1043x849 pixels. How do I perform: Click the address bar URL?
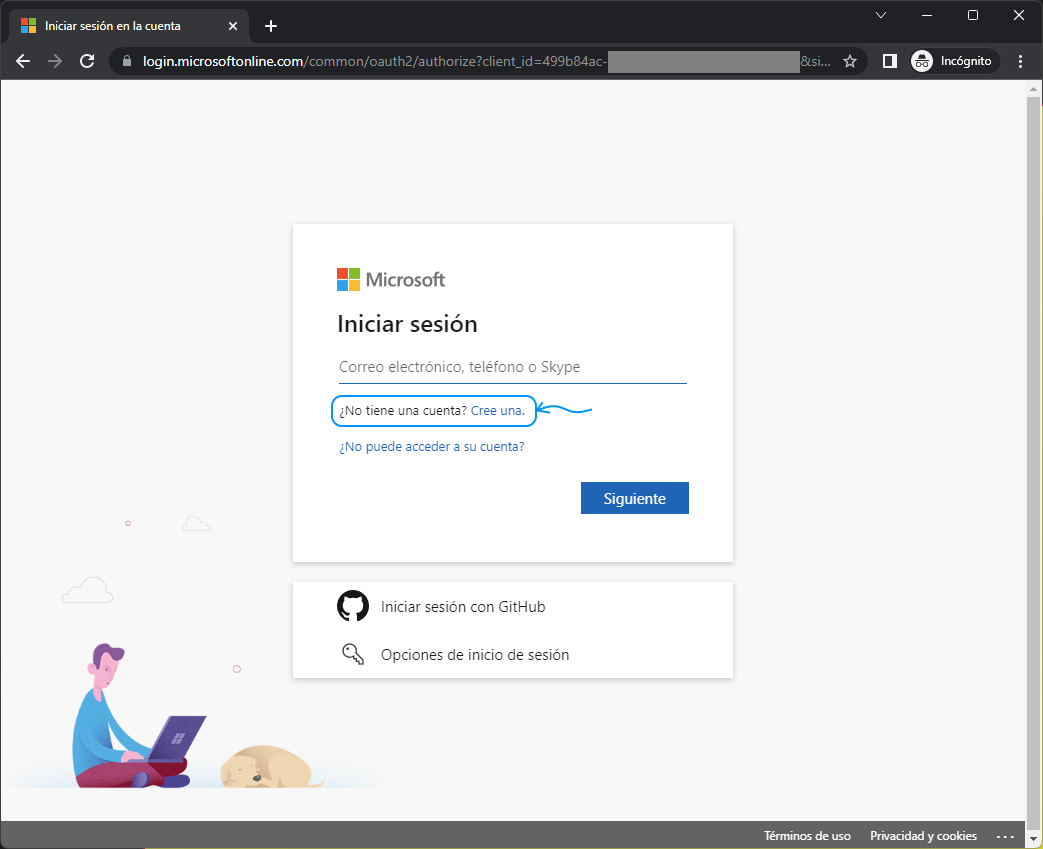click(x=486, y=61)
